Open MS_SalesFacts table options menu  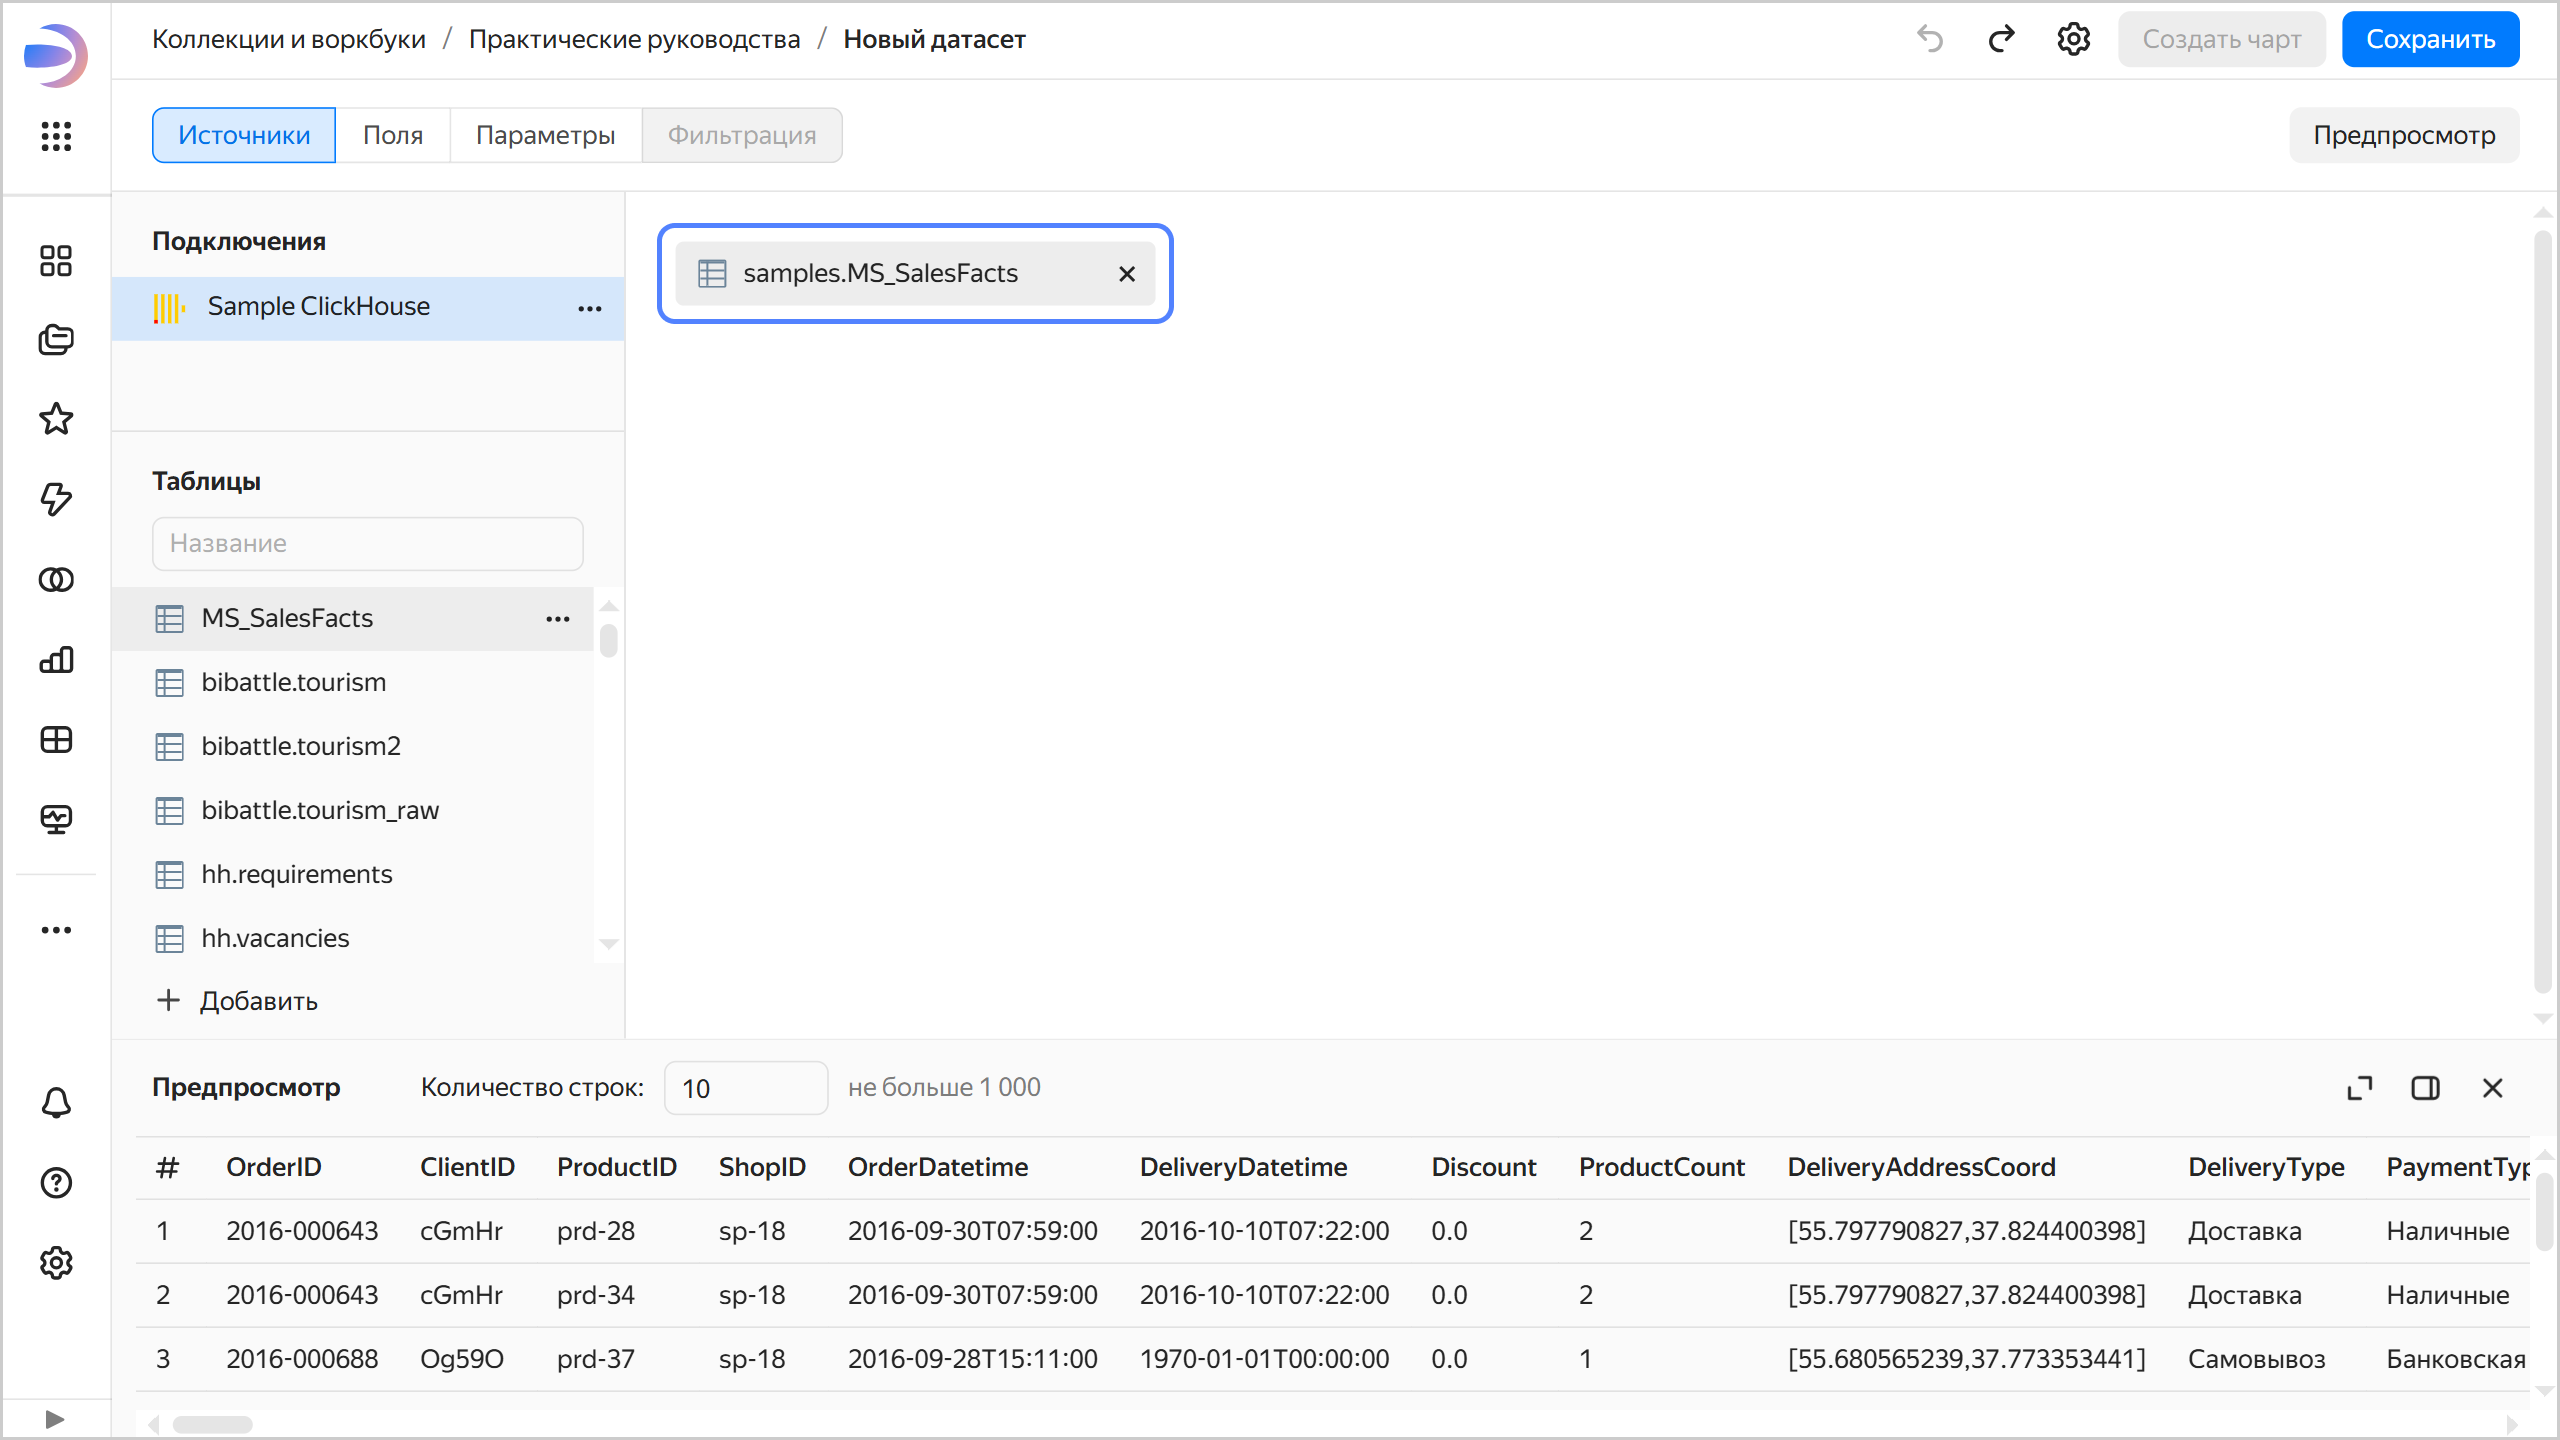tap(558, 619)
